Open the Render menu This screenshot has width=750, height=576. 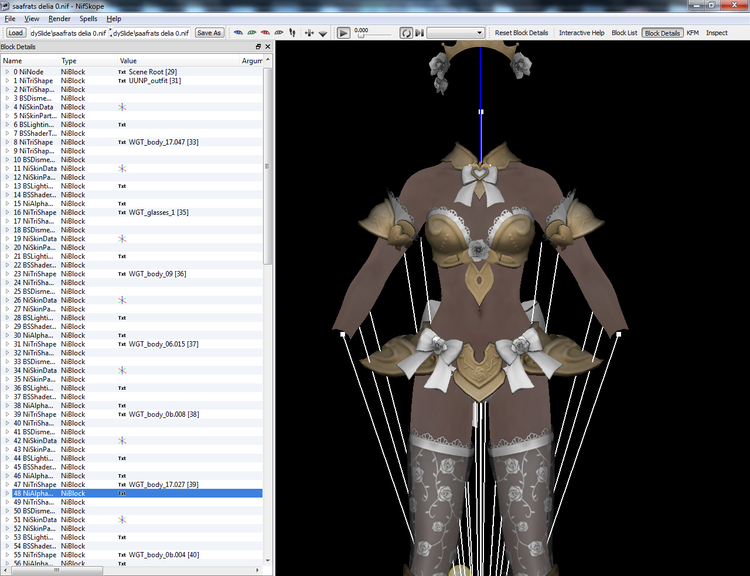[x=59, y=19]
